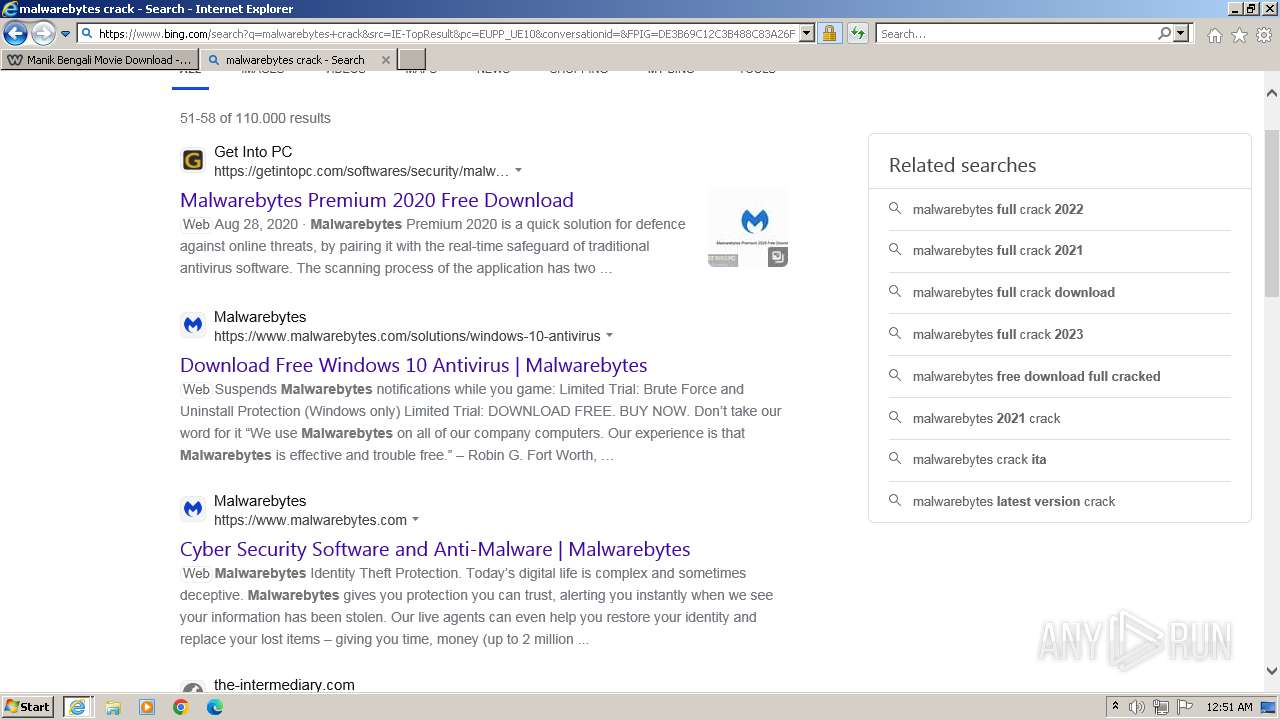1280x720 pixels.
Task: Search related: malwarebytes crack ita
Action: 980,459
